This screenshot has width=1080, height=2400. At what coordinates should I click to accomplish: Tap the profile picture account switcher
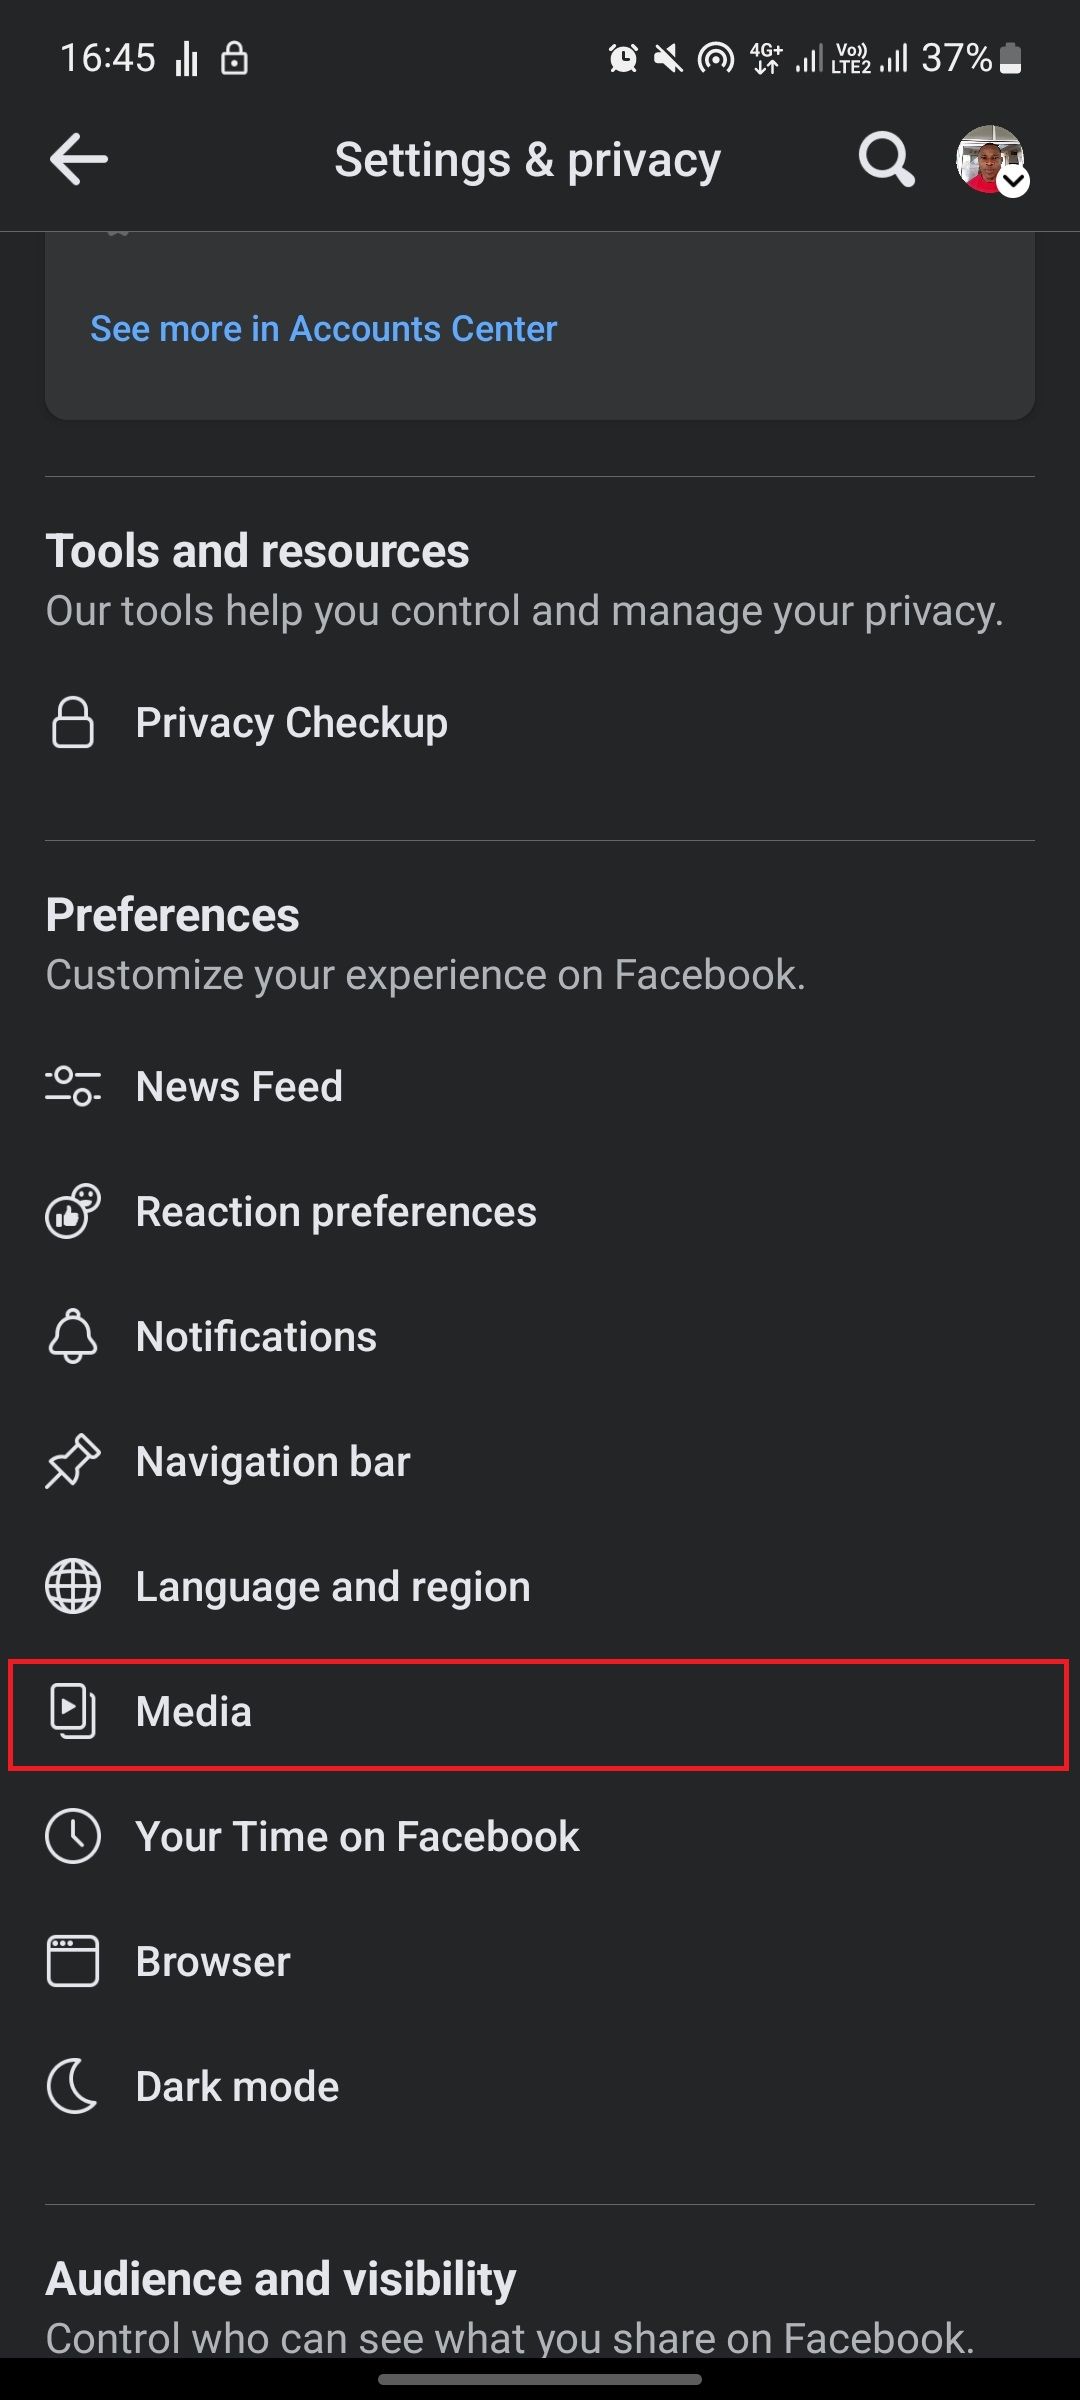click(x=990, y=160)
